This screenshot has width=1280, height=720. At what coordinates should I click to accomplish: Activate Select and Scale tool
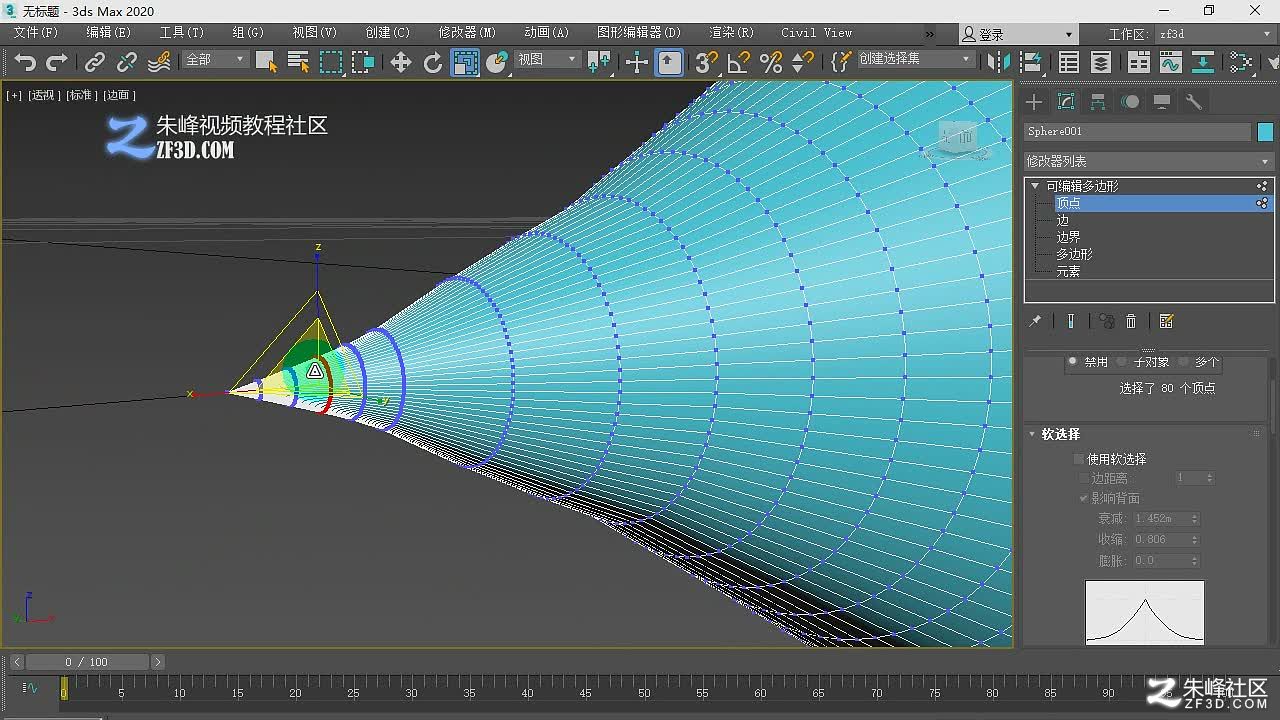(x=465, y=62)
